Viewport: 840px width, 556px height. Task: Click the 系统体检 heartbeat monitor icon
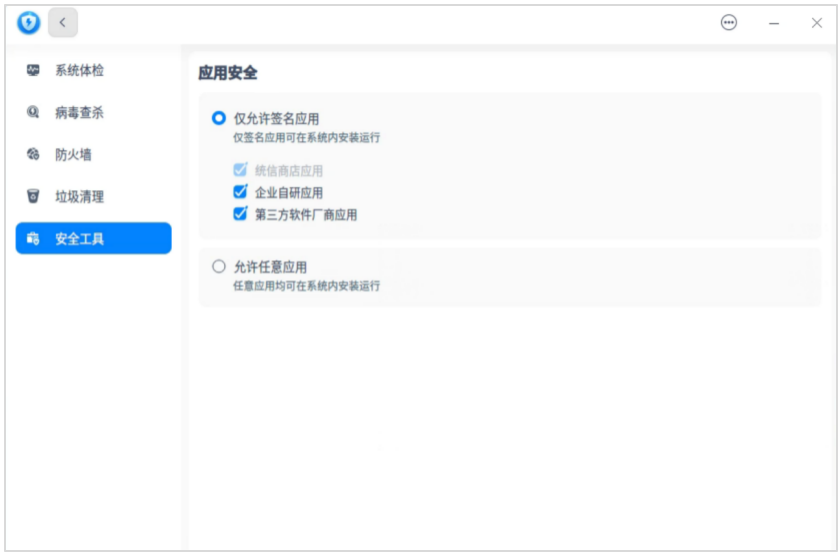33,71
